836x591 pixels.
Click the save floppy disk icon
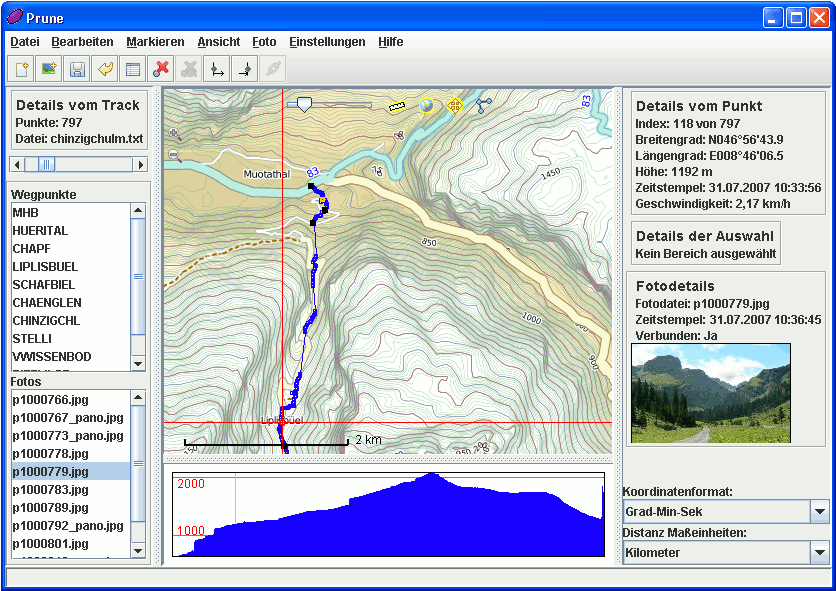click(76, 69)
